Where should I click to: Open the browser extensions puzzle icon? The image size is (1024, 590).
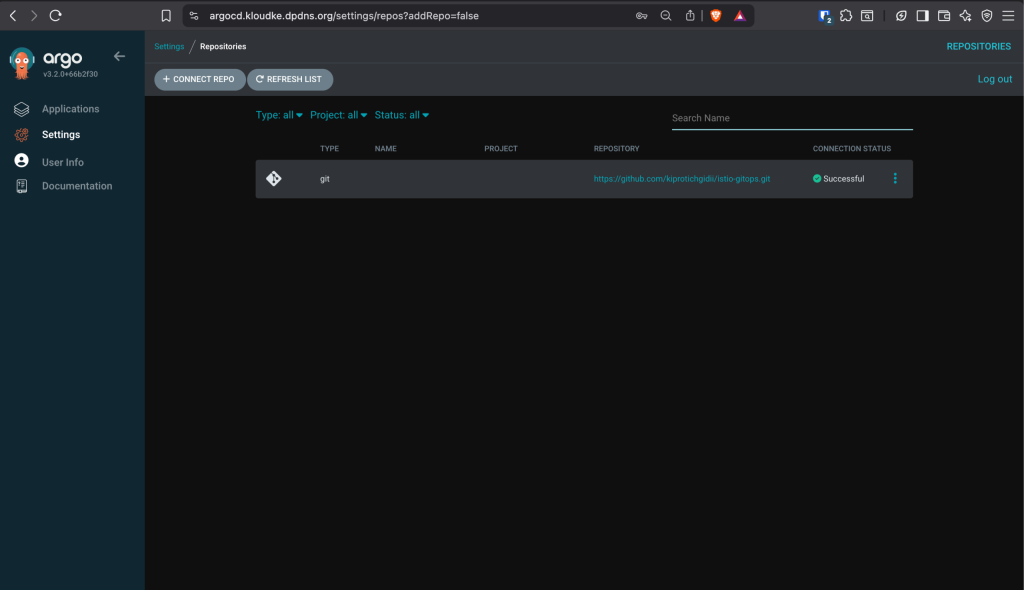click(846, 15)
